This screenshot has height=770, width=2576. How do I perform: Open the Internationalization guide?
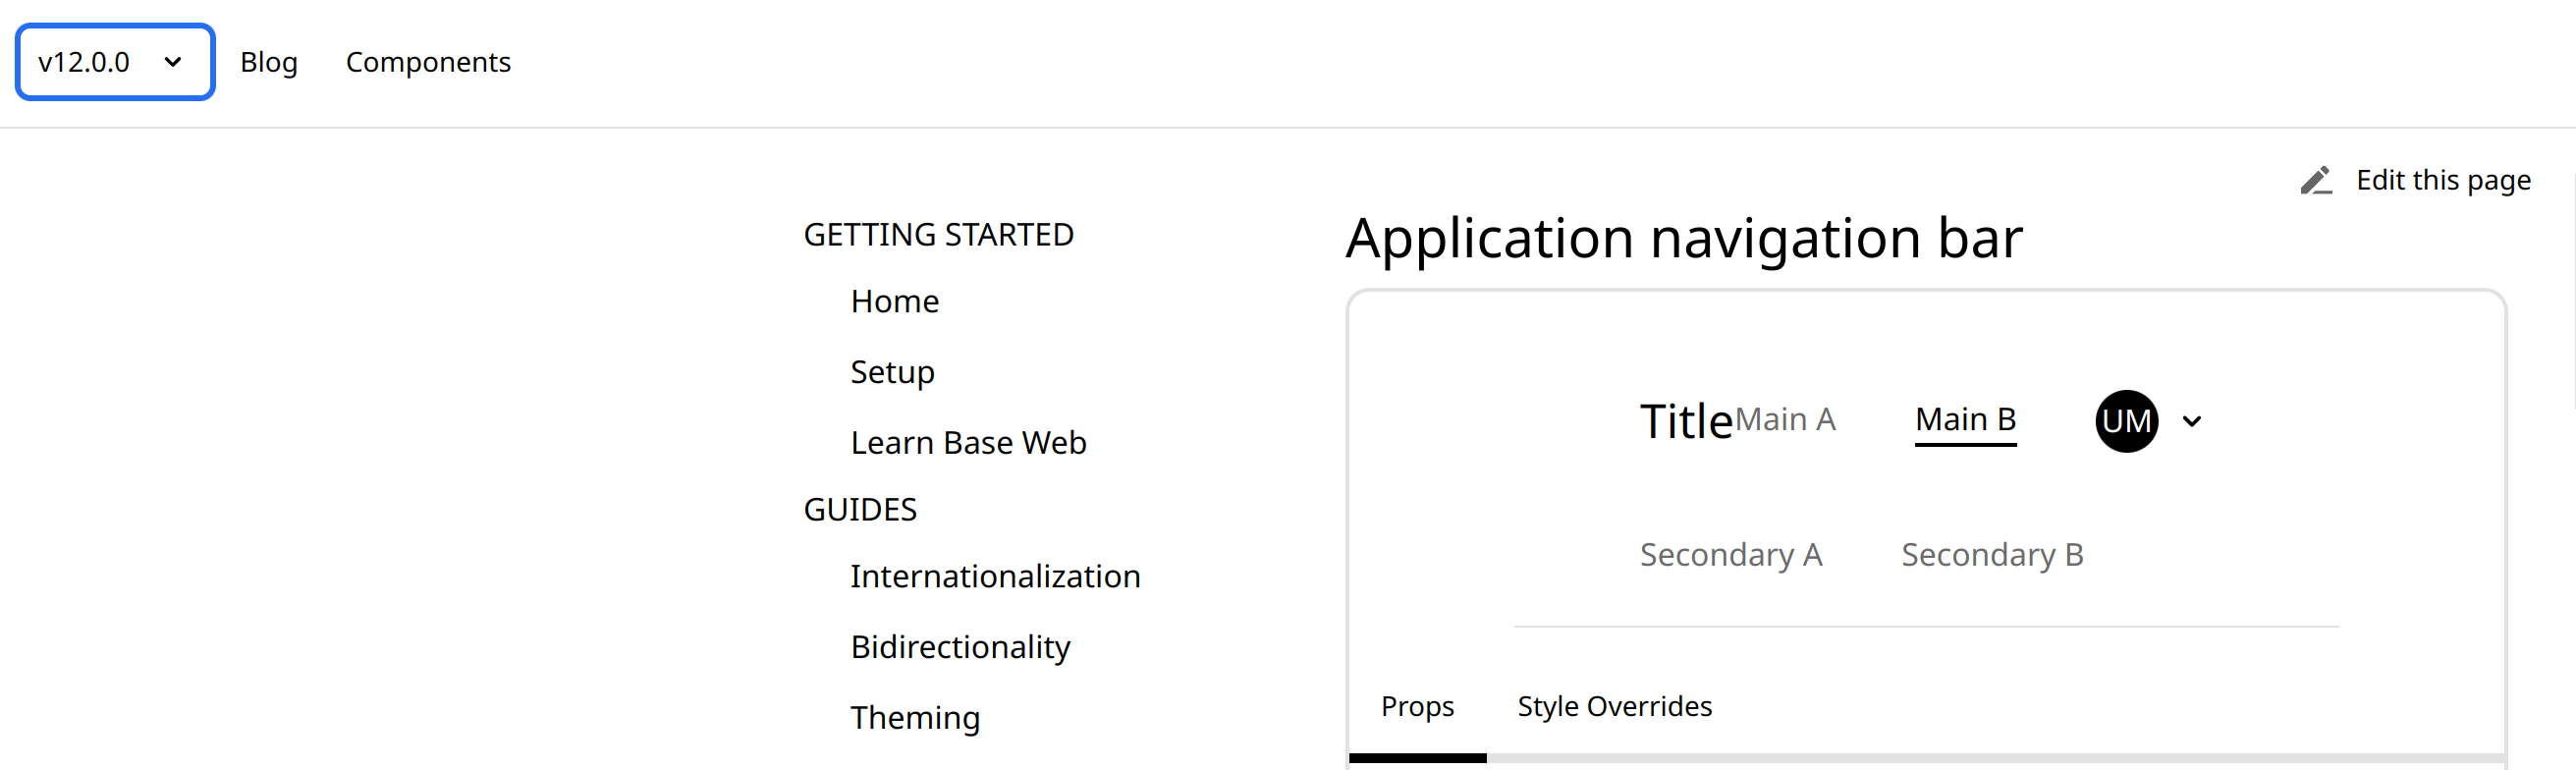(x=995, y=577)
